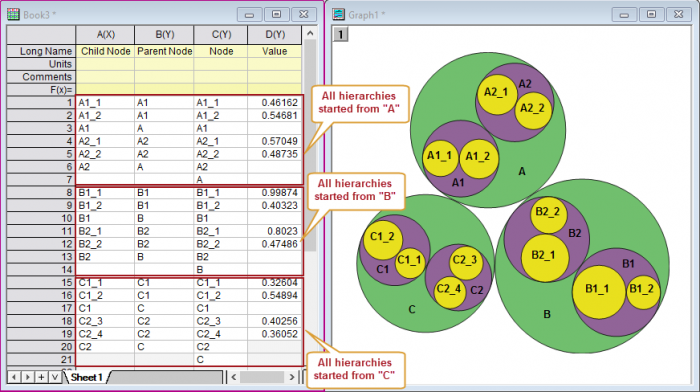This screenshot has height=392, width=700.
Task: Click the F(x)= row label
Action: 41,89
